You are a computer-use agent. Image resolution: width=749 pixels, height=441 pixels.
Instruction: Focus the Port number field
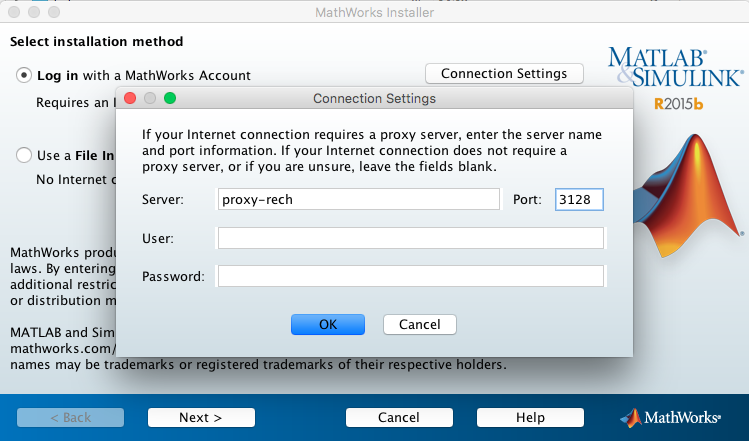[579, 199]
